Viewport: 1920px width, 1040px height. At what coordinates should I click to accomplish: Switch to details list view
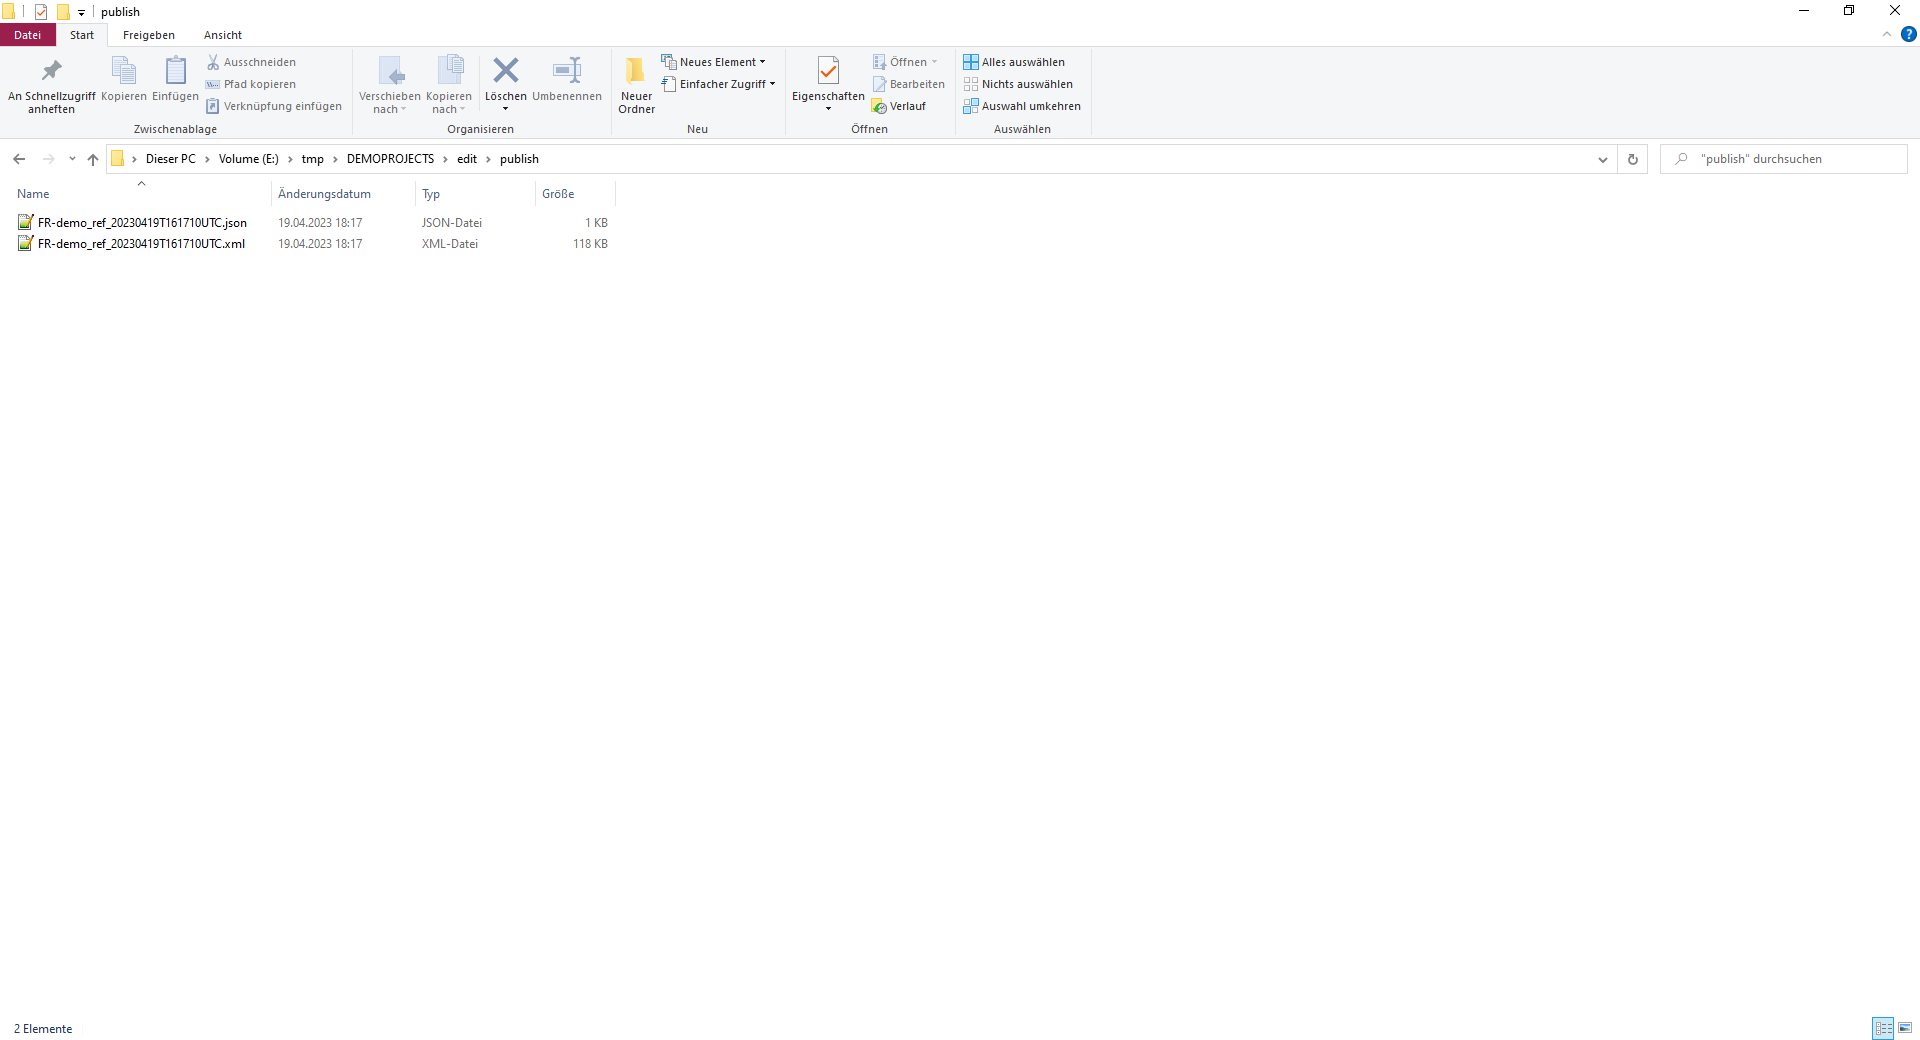click(1883, 1028)
